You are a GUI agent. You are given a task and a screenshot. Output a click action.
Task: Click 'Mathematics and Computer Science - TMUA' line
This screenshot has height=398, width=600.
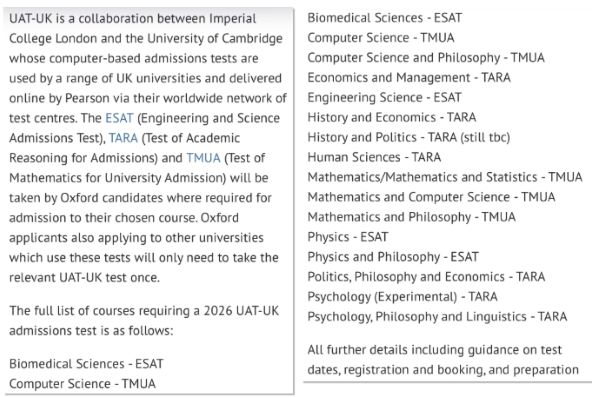[x=432, y=197]
